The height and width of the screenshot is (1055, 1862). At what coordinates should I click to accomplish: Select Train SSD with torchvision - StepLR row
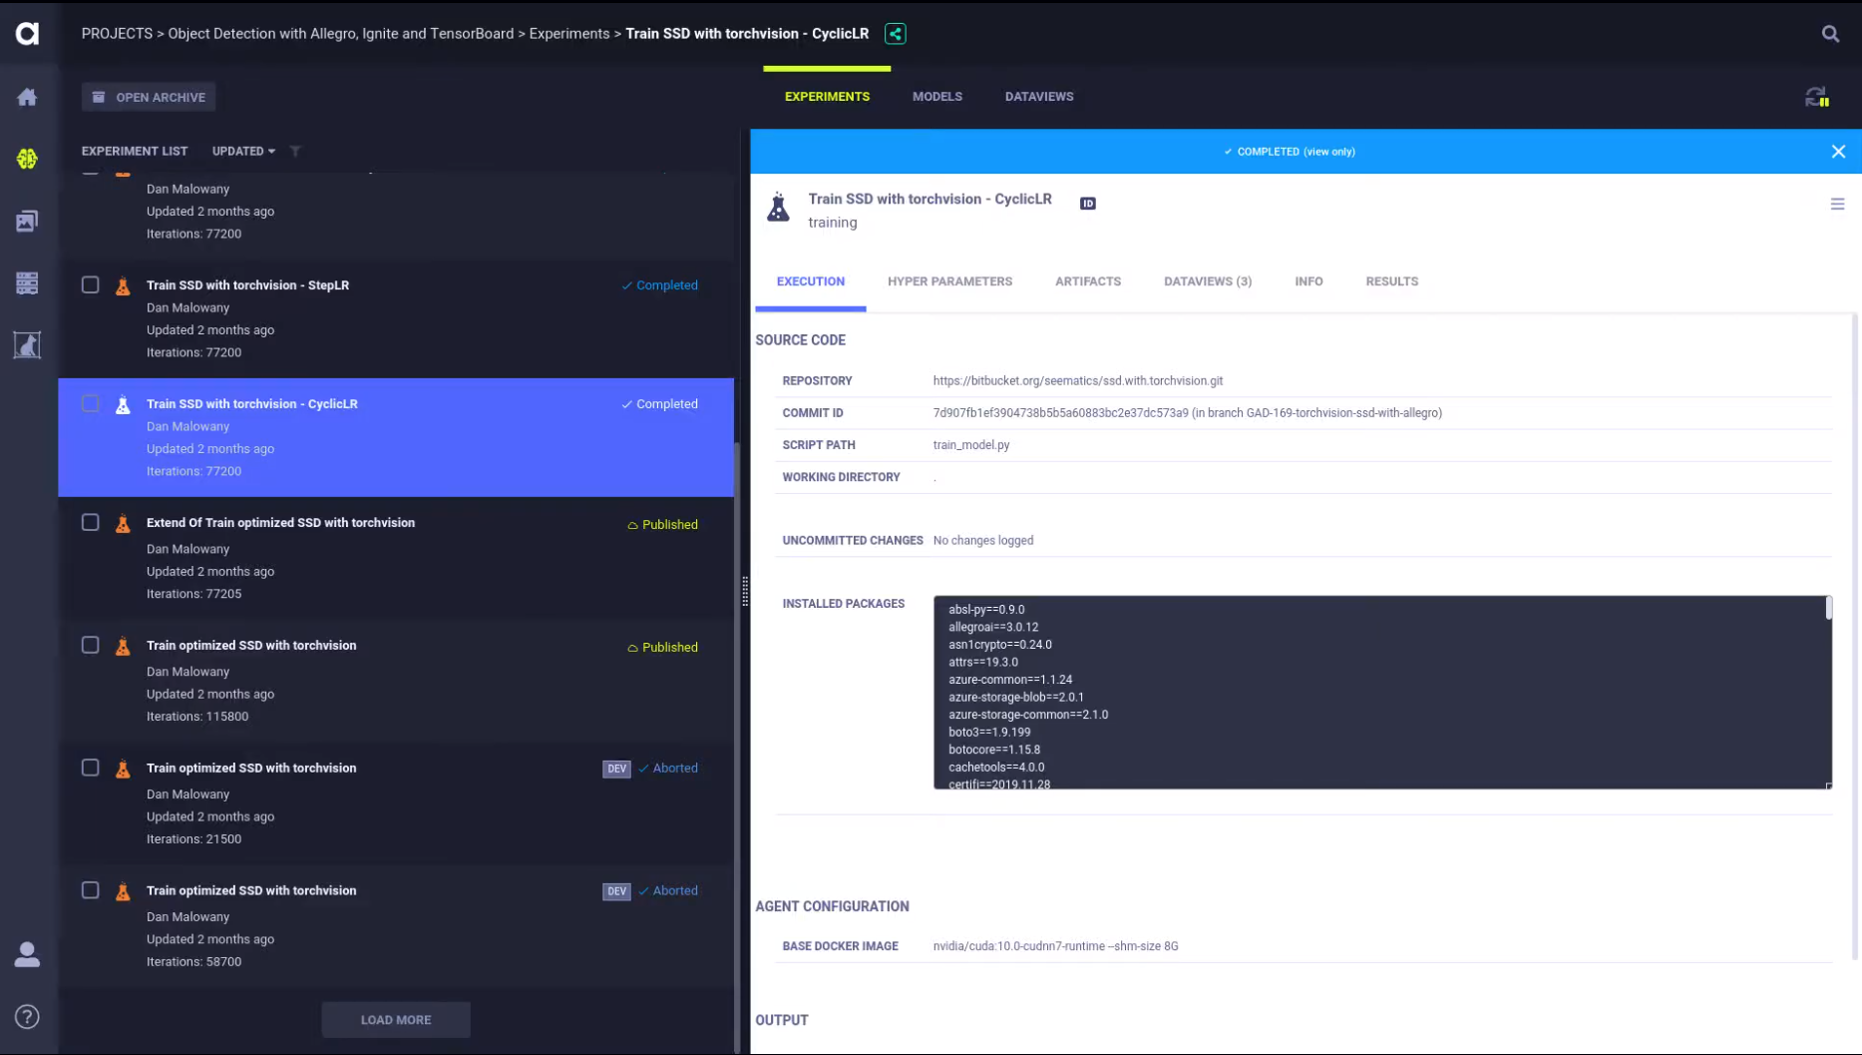click(396, 319)
